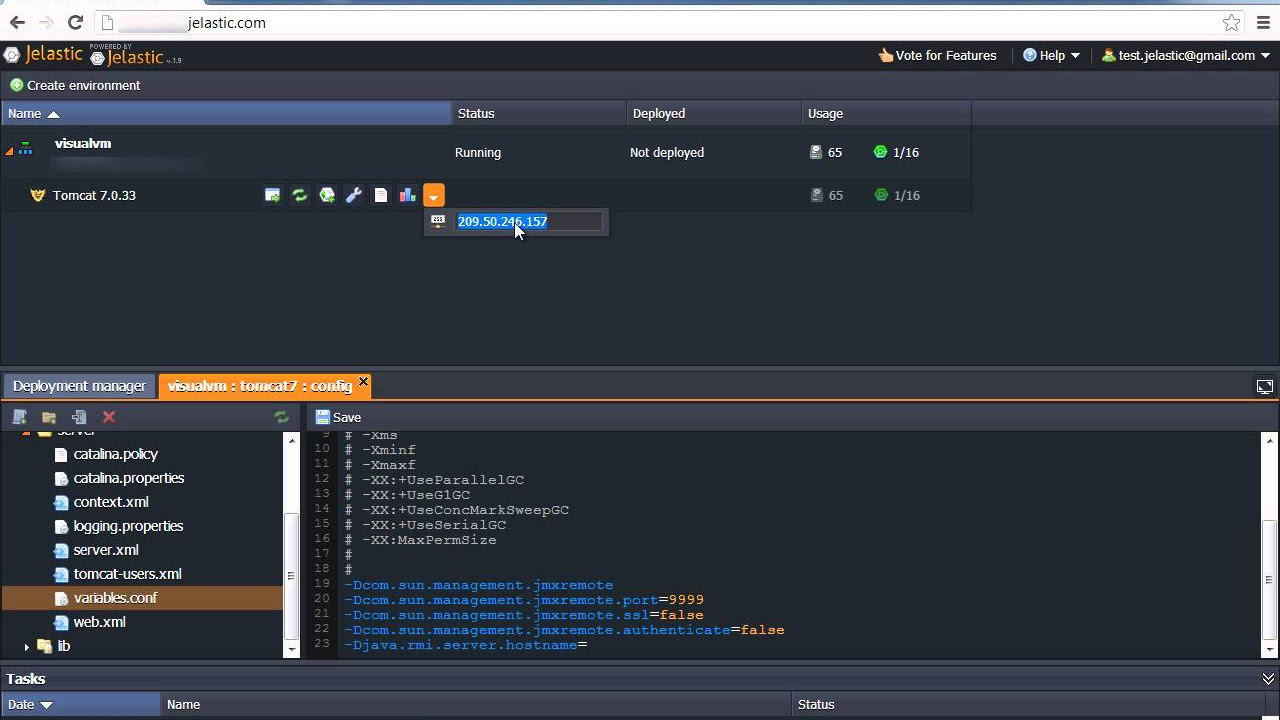Screen dimensions: 1280x720
Task: Close the visualvm tomcat7 config tab
Action: [x=363, y=381]
